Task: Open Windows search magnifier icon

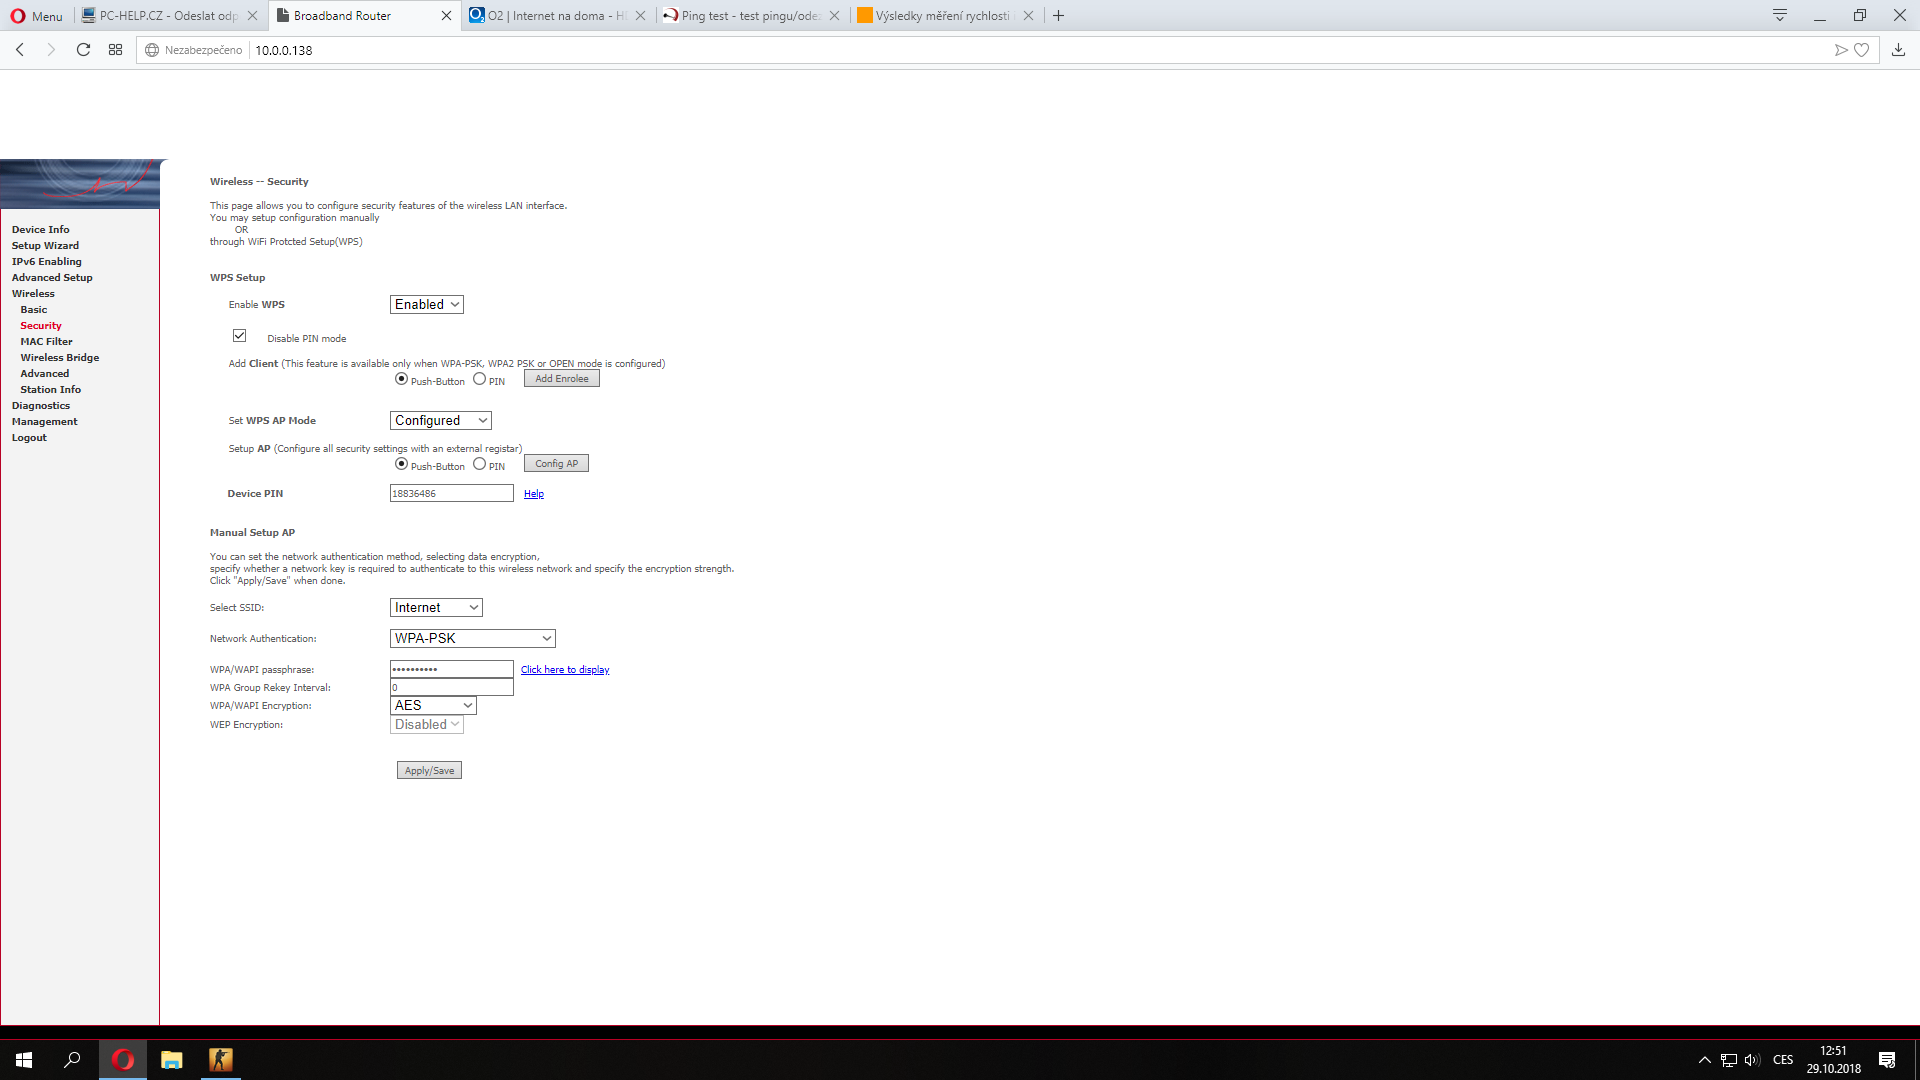Action: (x=72, y=1059)
